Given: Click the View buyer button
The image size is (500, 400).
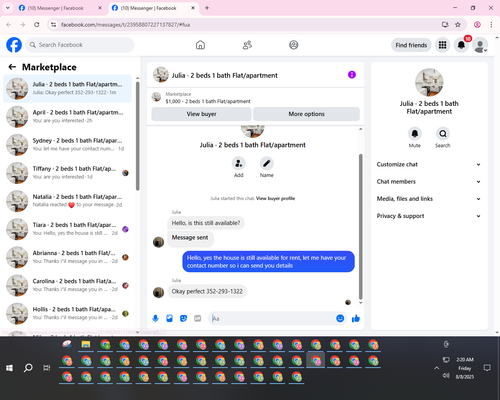Looking at the screenshot, I should click(x=201, y=114).
